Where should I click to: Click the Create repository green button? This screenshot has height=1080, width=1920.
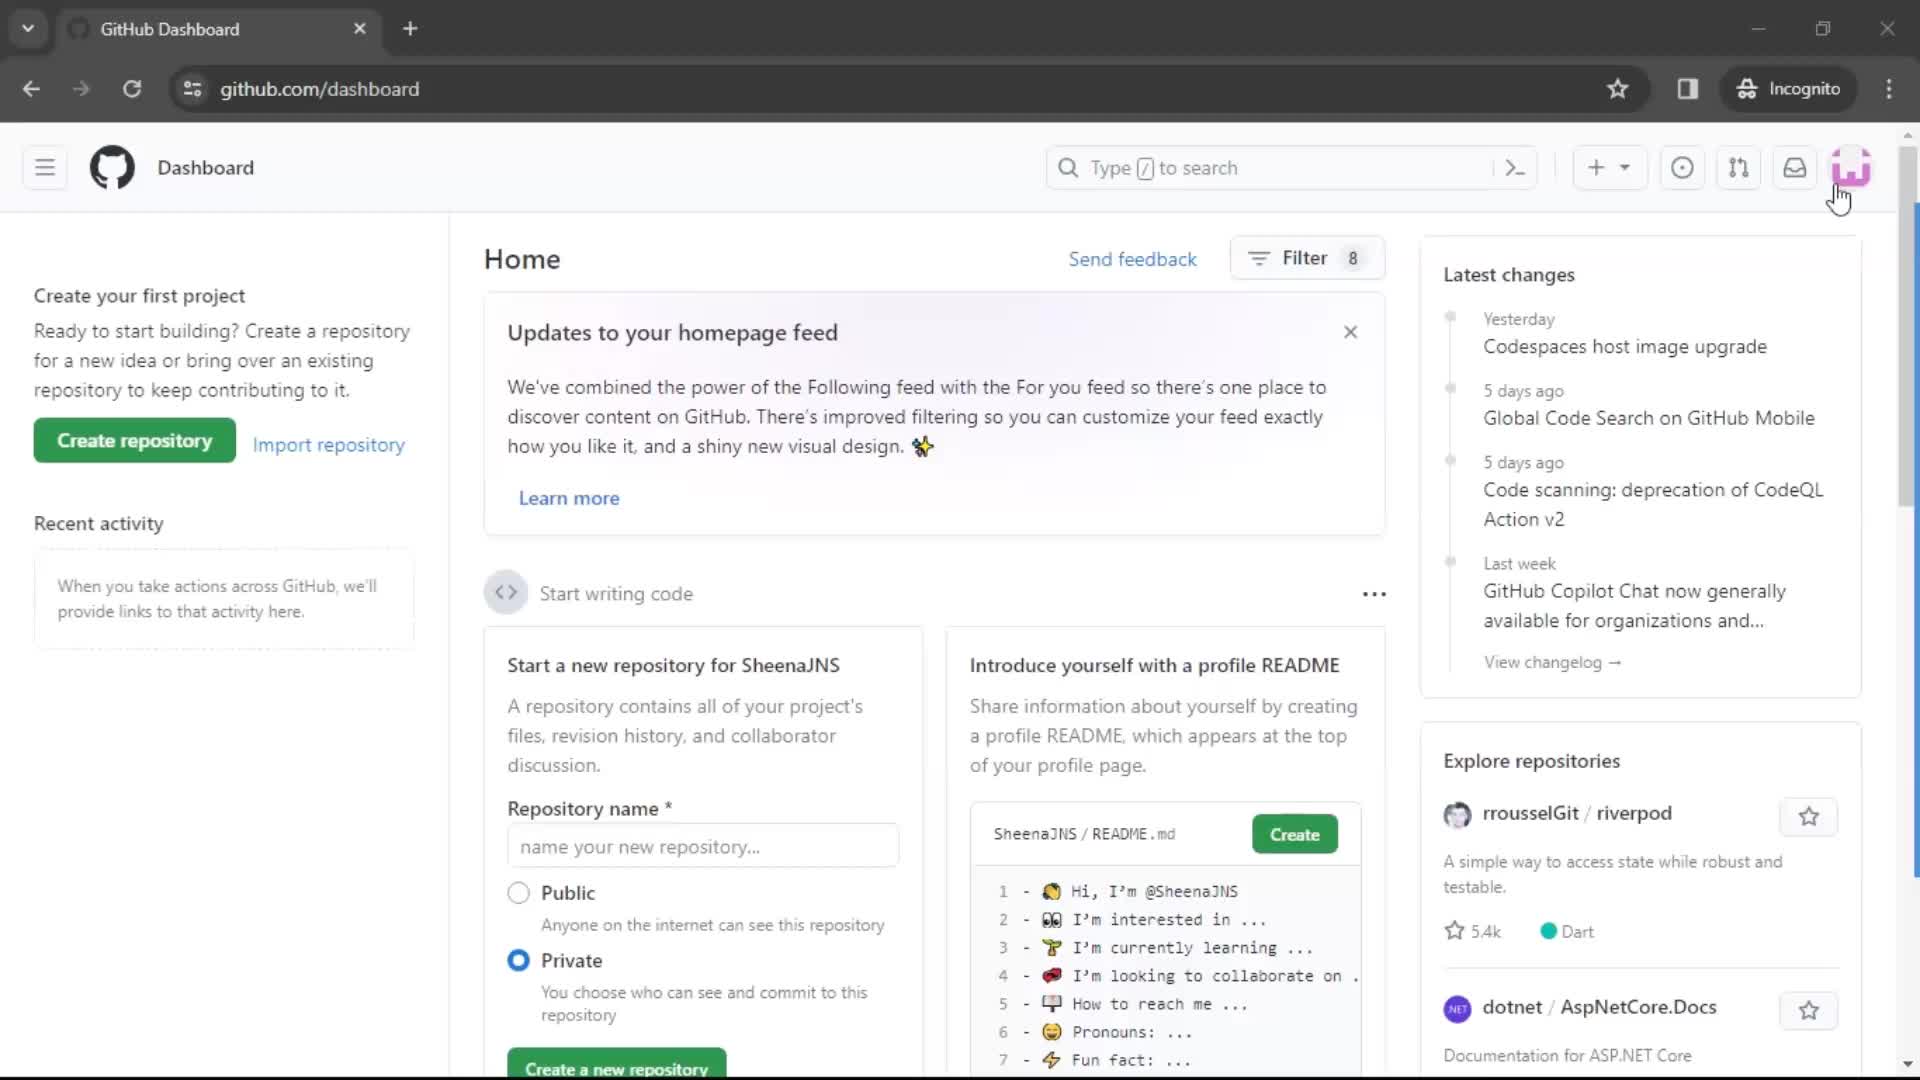(x=135, y=439)
